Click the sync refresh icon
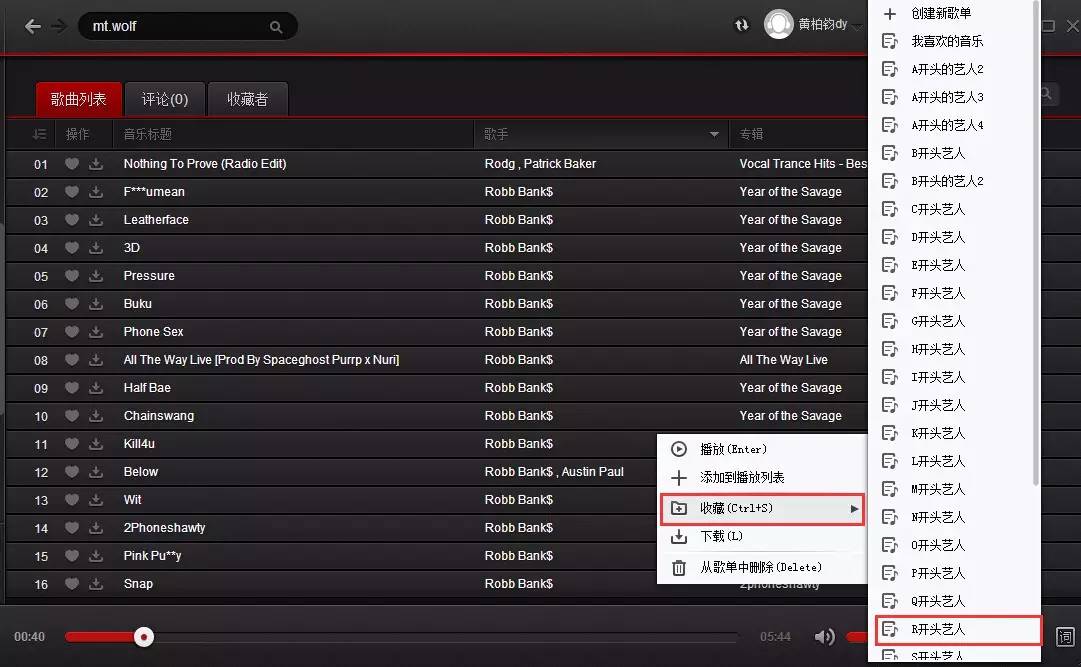This screenshot has height=667, width=1081. tap(742, 25)
